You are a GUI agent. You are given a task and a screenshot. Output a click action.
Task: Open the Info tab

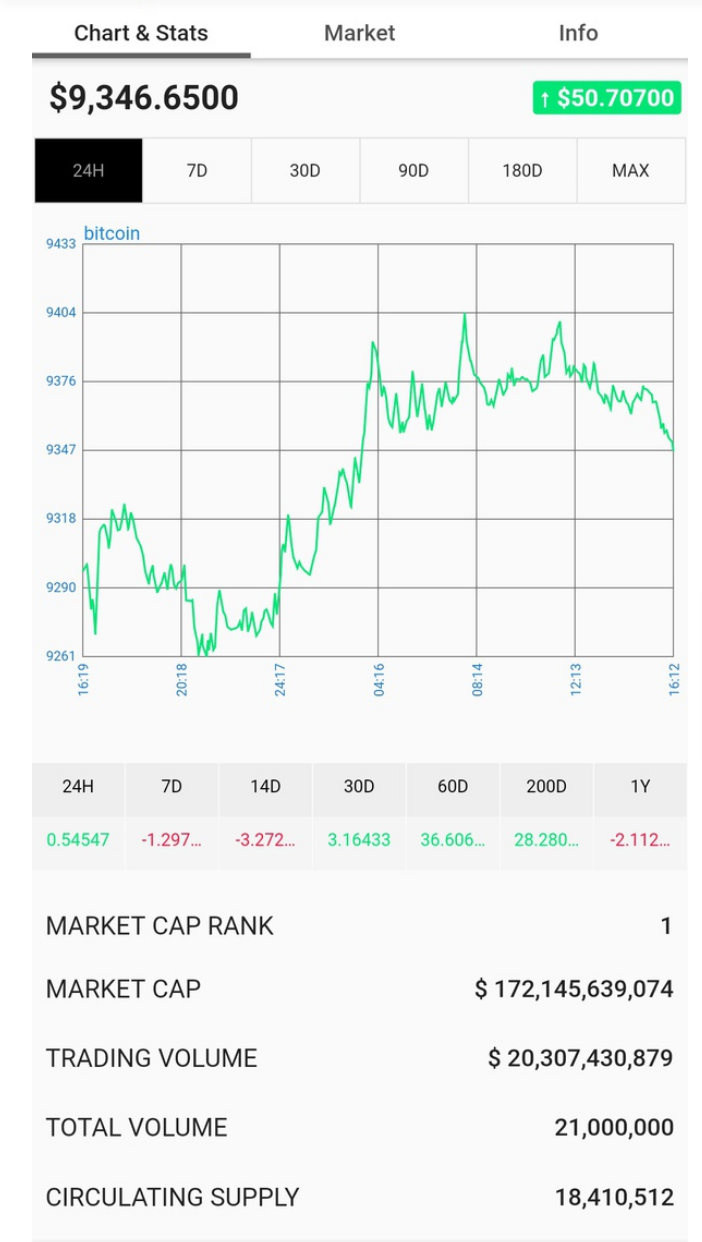pyautogui.click(x=578, y=33)
